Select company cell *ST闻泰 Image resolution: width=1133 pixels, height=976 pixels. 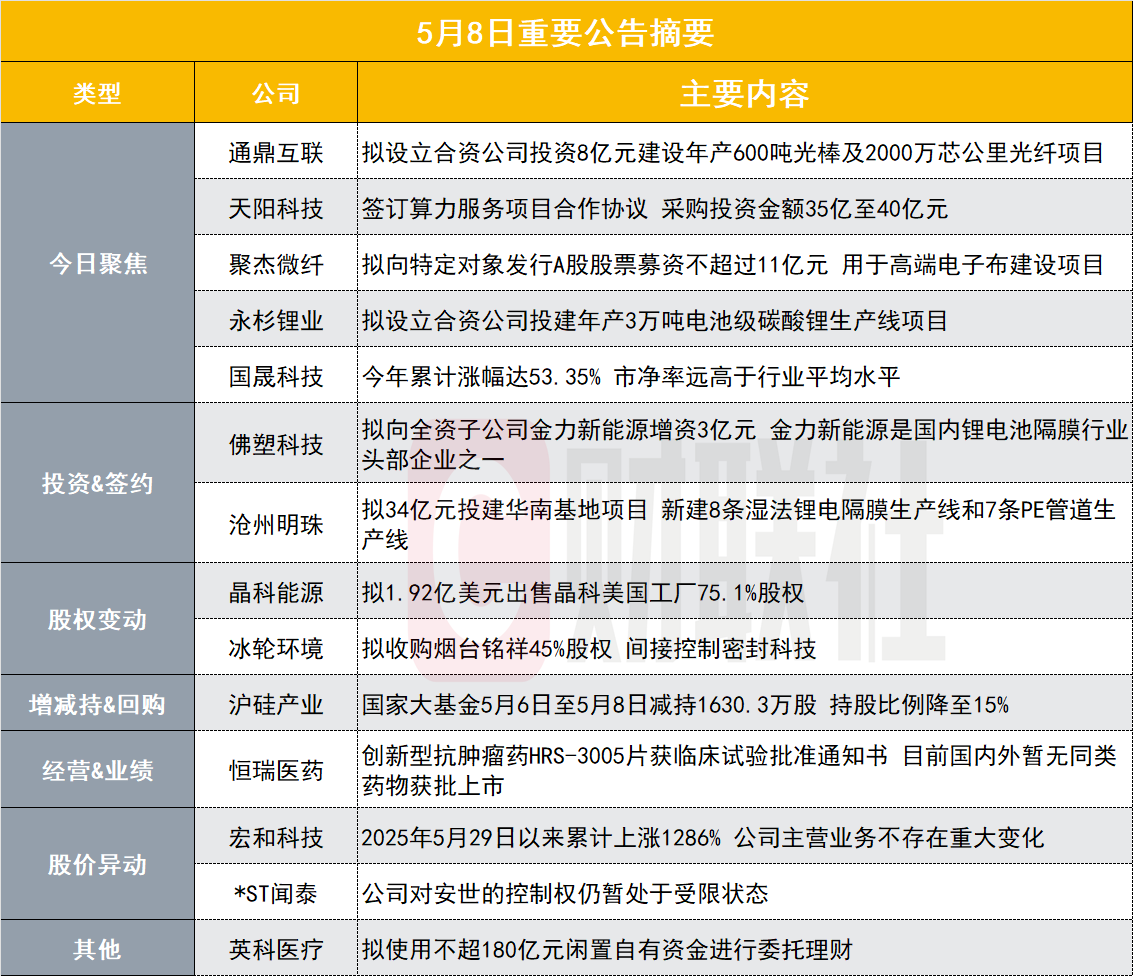point(276,893)
